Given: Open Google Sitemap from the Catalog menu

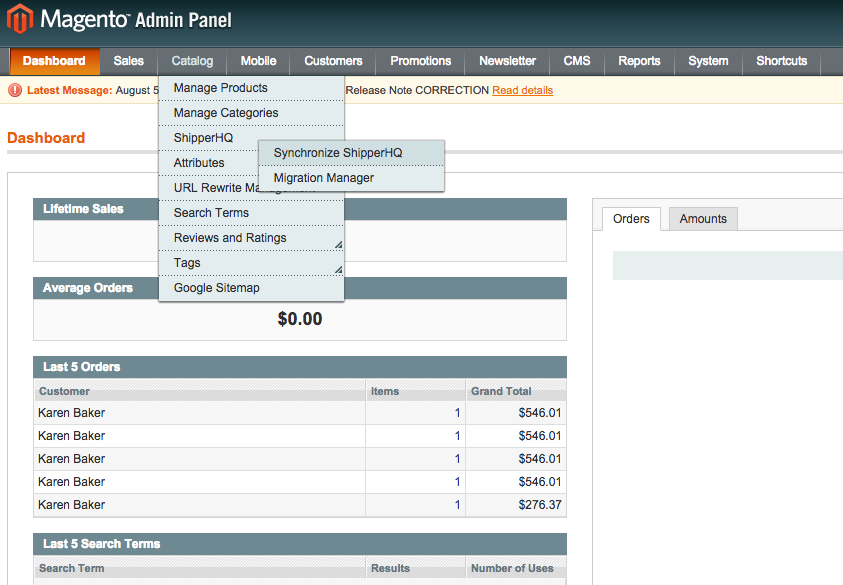Looking at the screenshot, I should pos(216,288).
